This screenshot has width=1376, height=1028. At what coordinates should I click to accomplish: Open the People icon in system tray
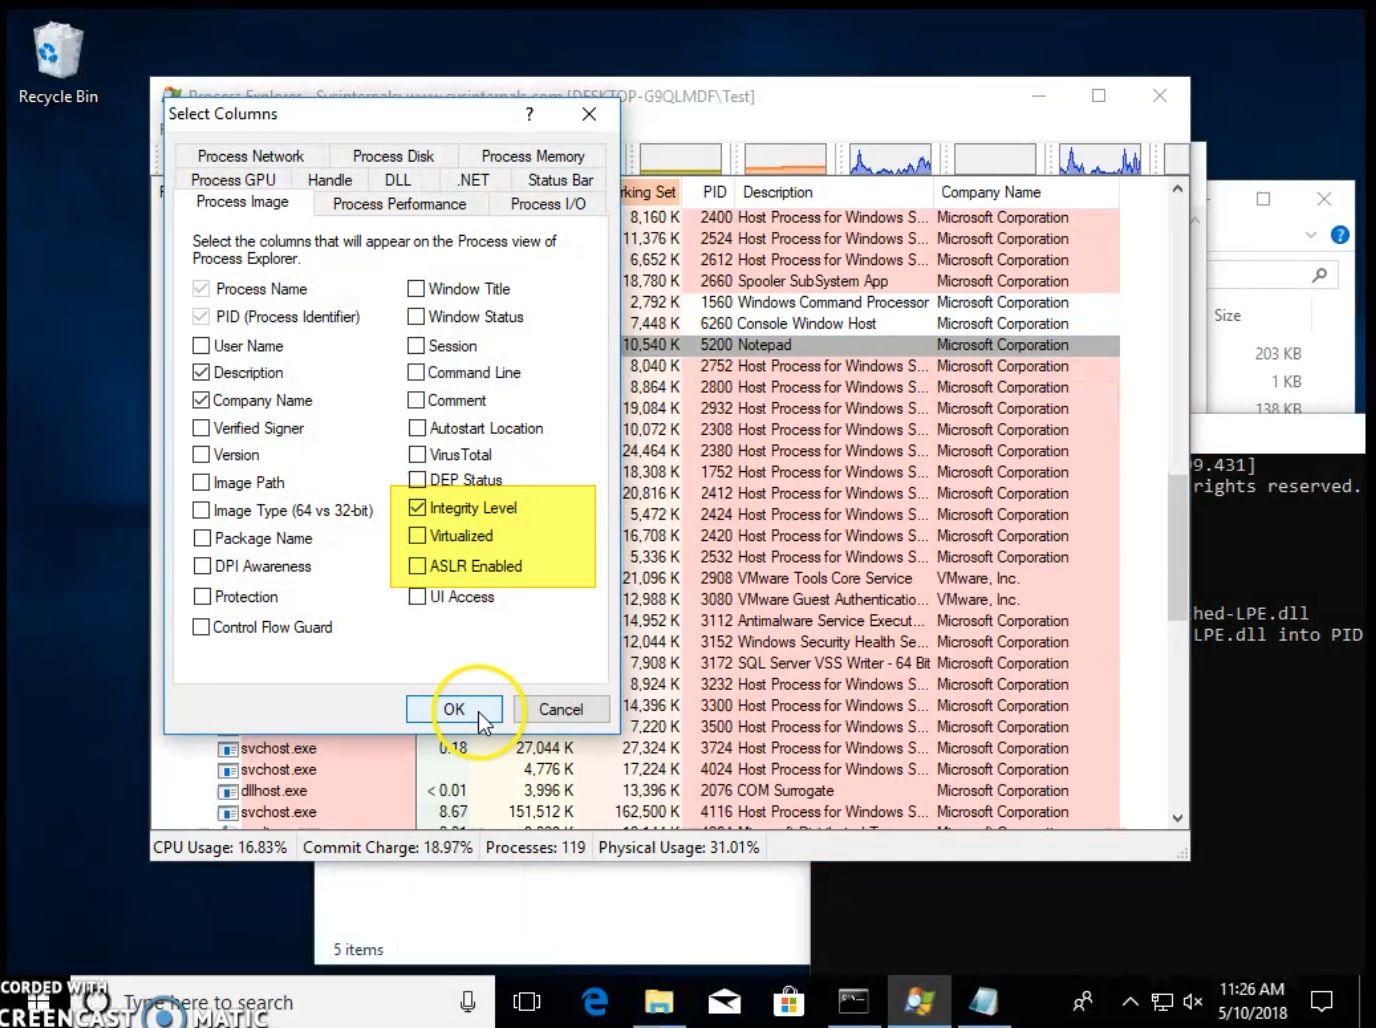1082,1001
